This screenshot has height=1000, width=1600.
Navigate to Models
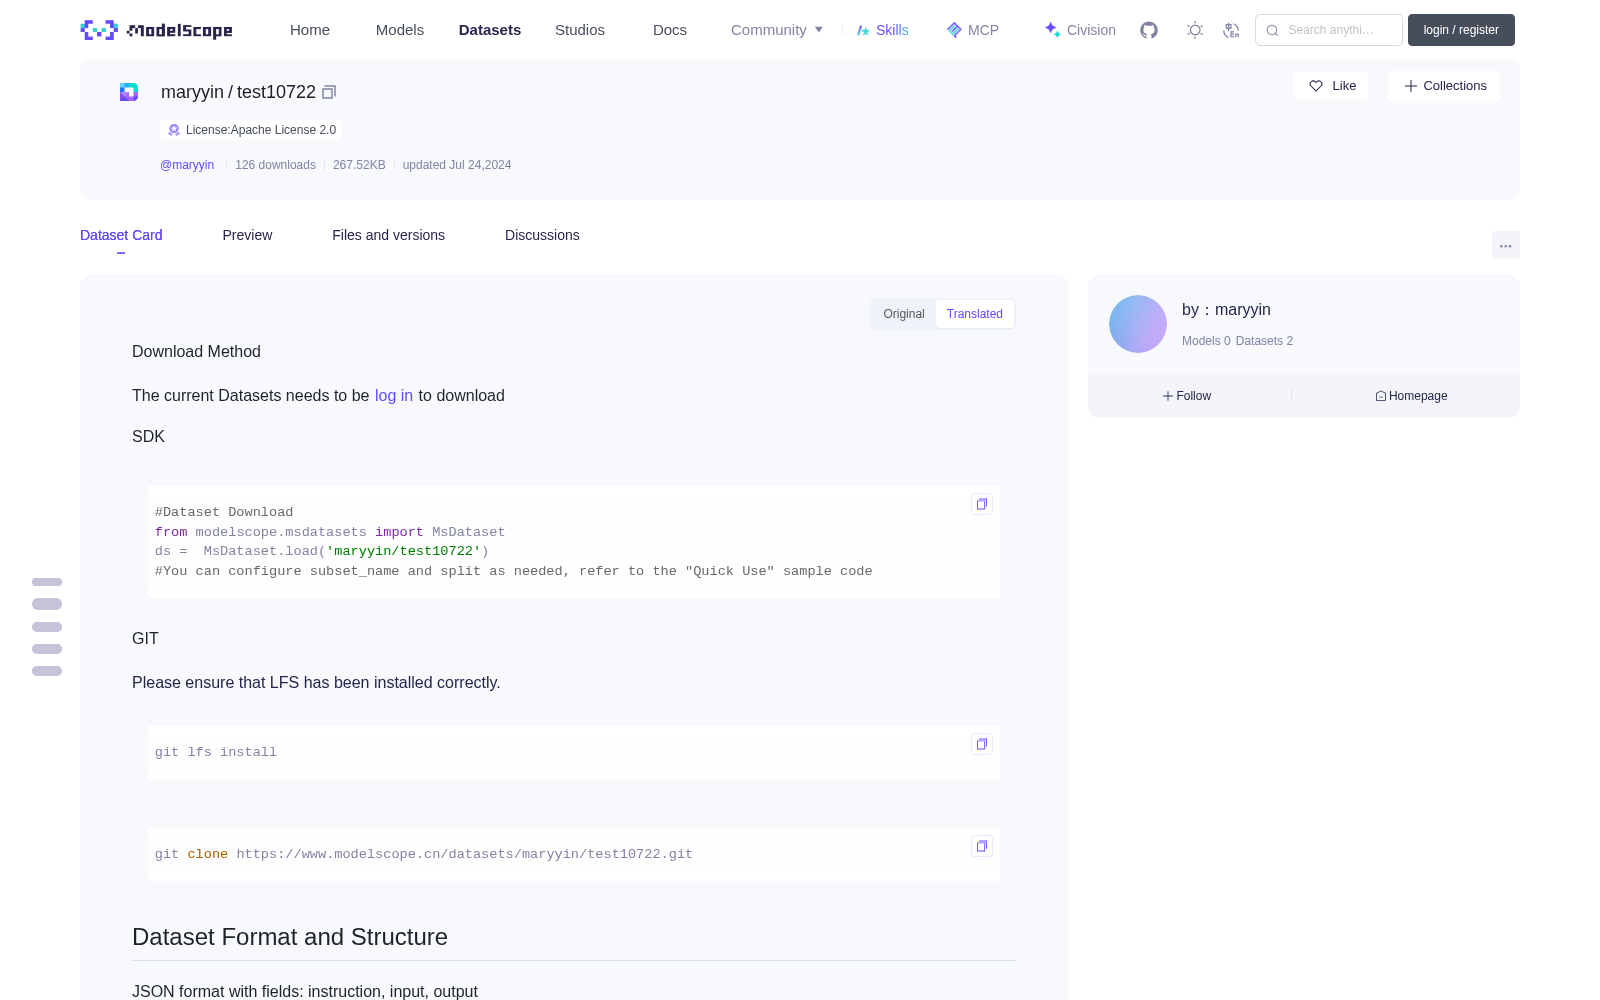click(400, 30)
